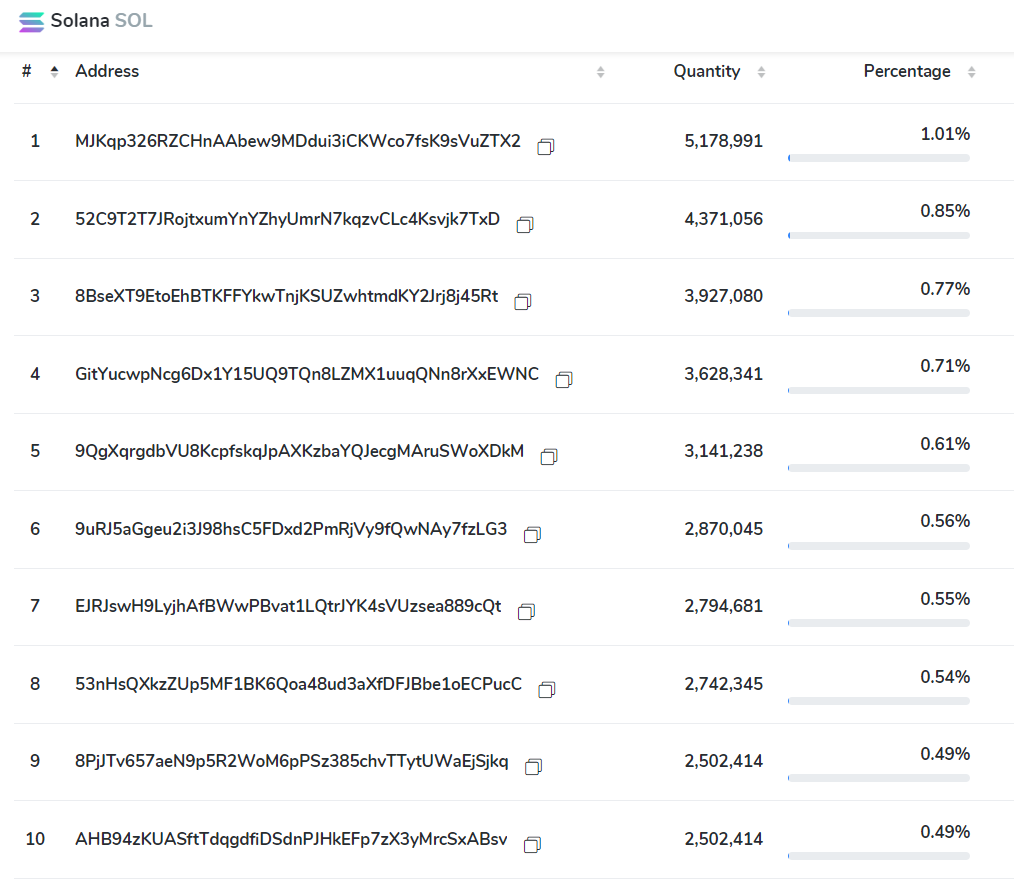Copy address MJKqp326 in row 1

click(546, 147)
